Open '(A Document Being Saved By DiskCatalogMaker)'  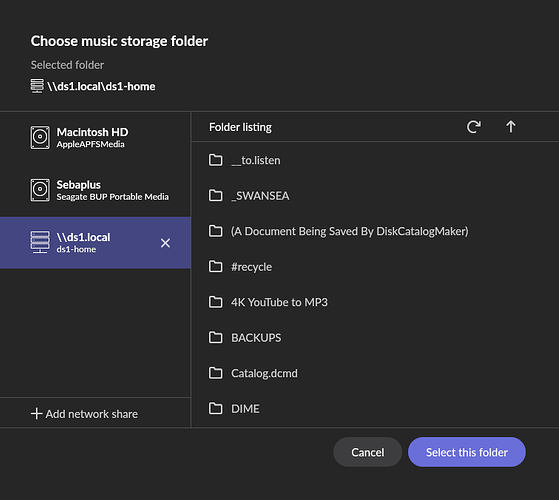(350, 231)
